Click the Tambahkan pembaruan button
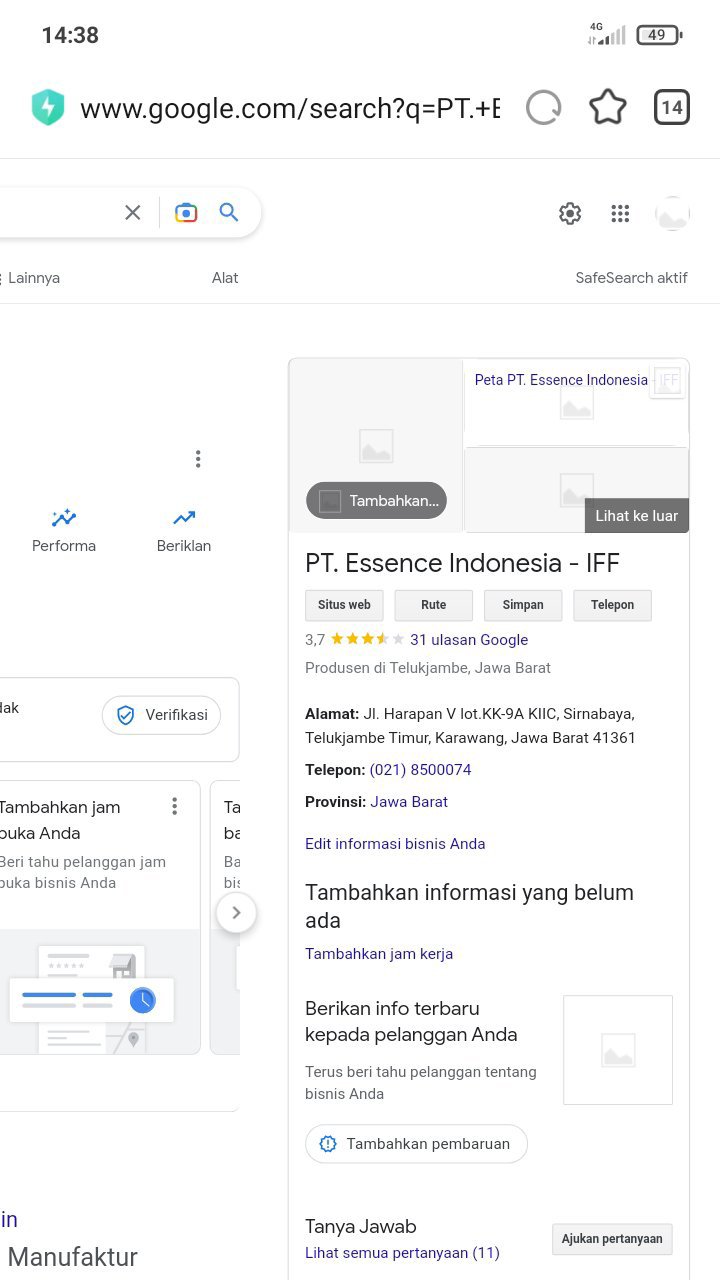Screen dimensions: 720x1280 click(416, 1144)
